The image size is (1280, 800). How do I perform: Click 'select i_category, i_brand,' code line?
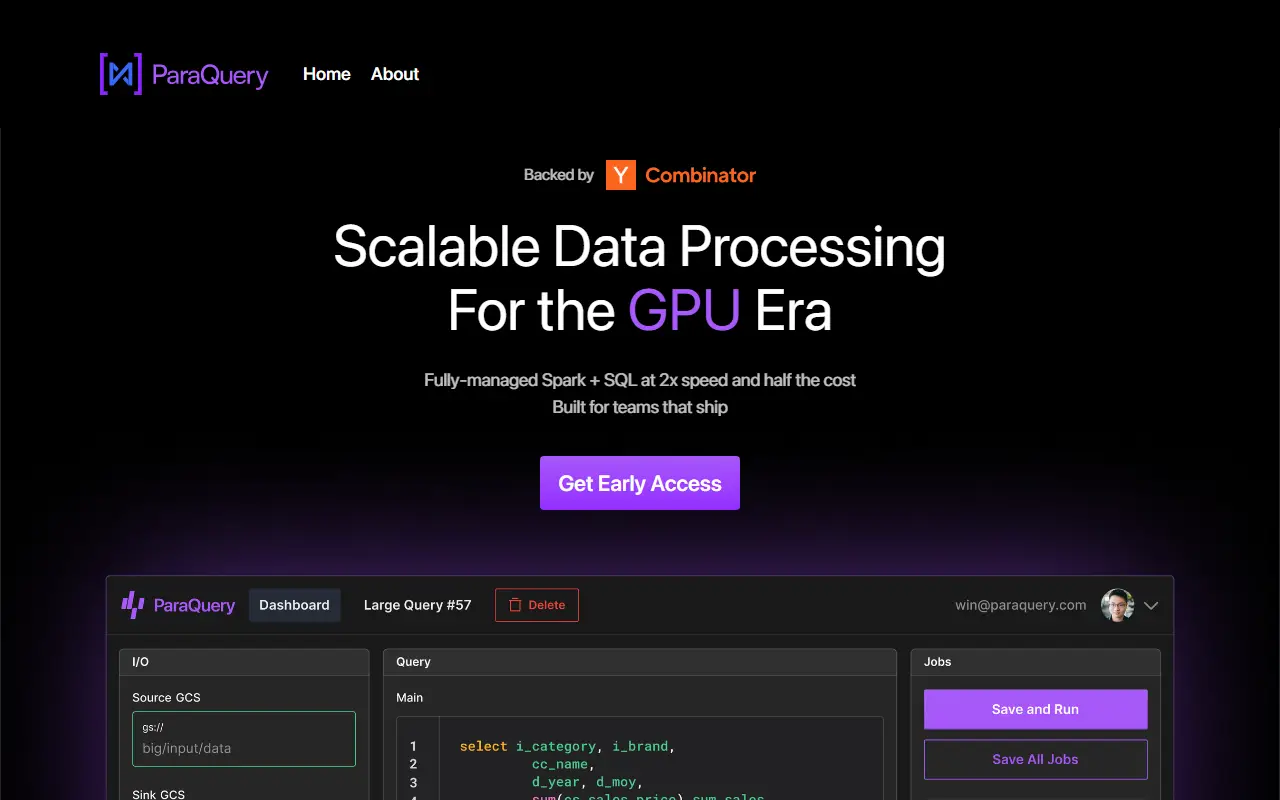(x=567, y=746)
